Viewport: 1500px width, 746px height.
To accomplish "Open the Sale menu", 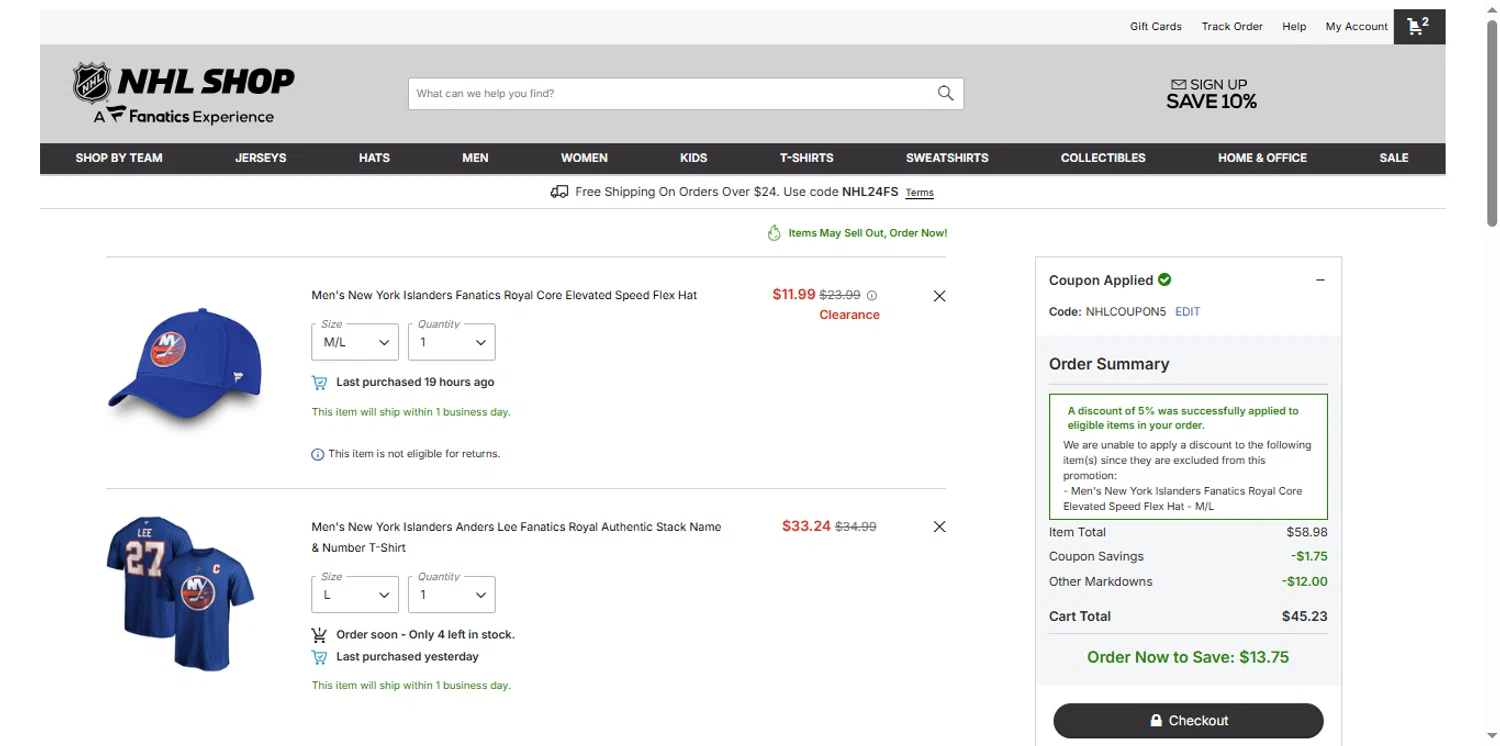I will (1393, 158).
